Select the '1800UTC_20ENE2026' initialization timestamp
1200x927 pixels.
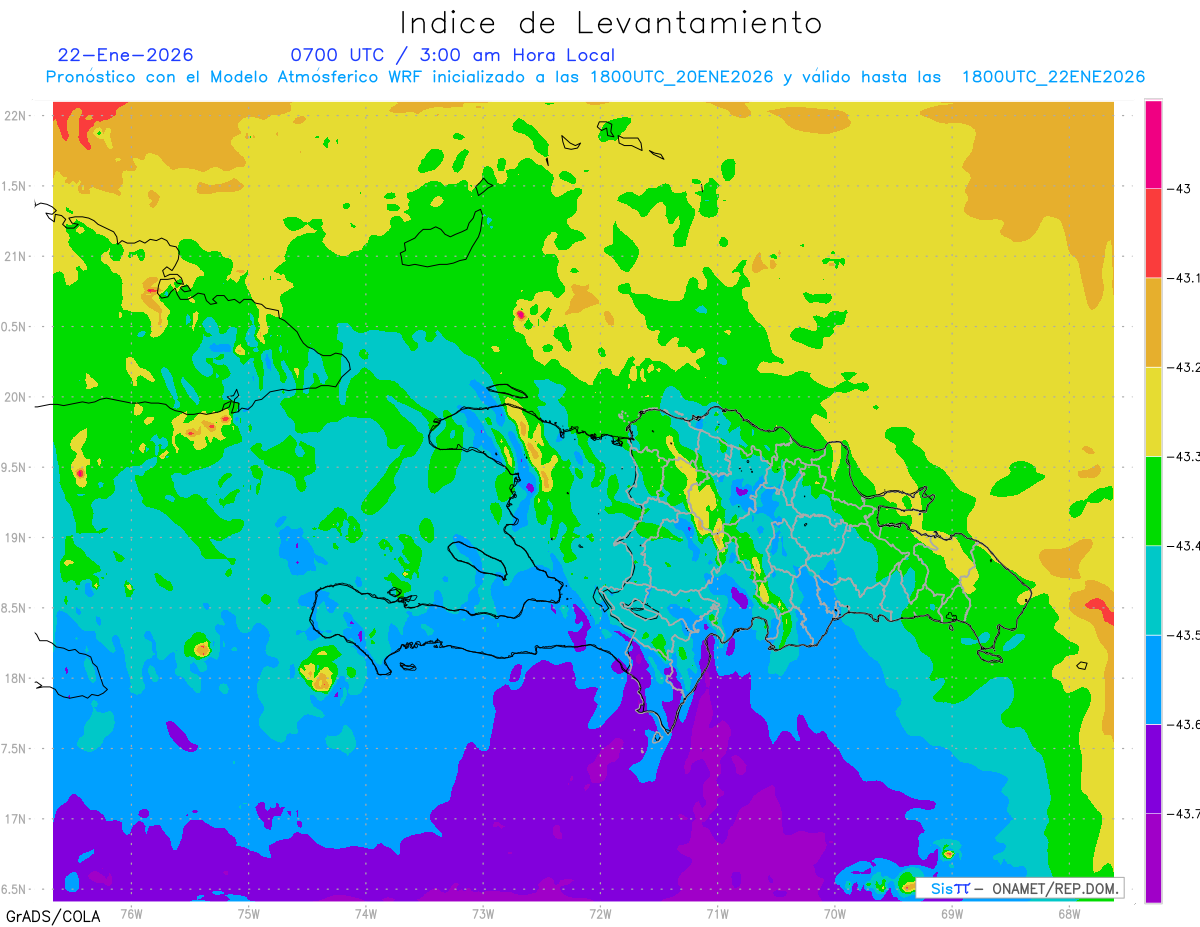click(682, 77)
